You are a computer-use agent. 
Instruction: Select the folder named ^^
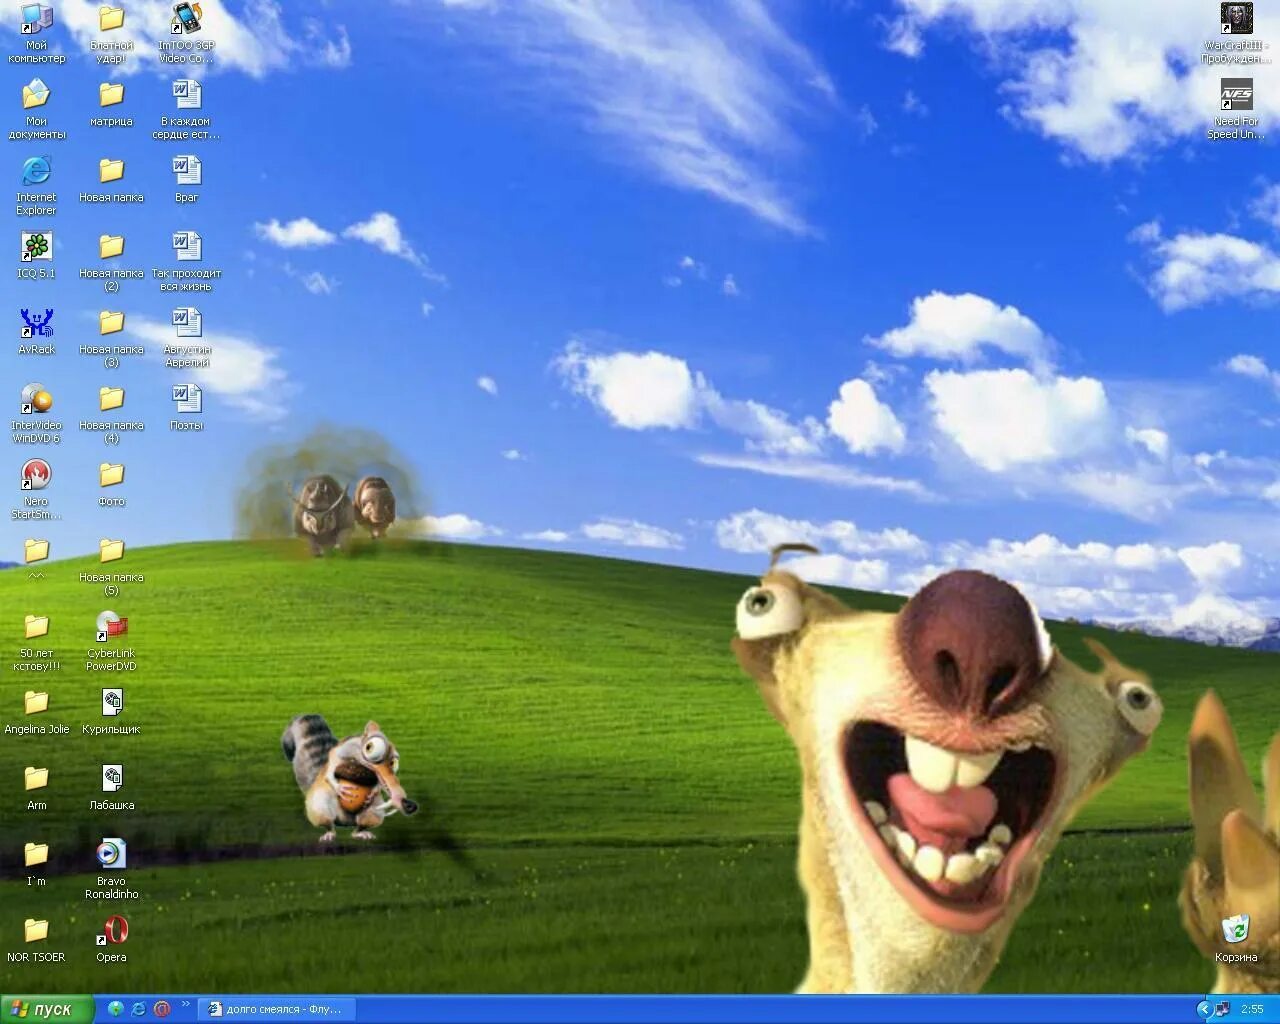click(x=36, y=559)
